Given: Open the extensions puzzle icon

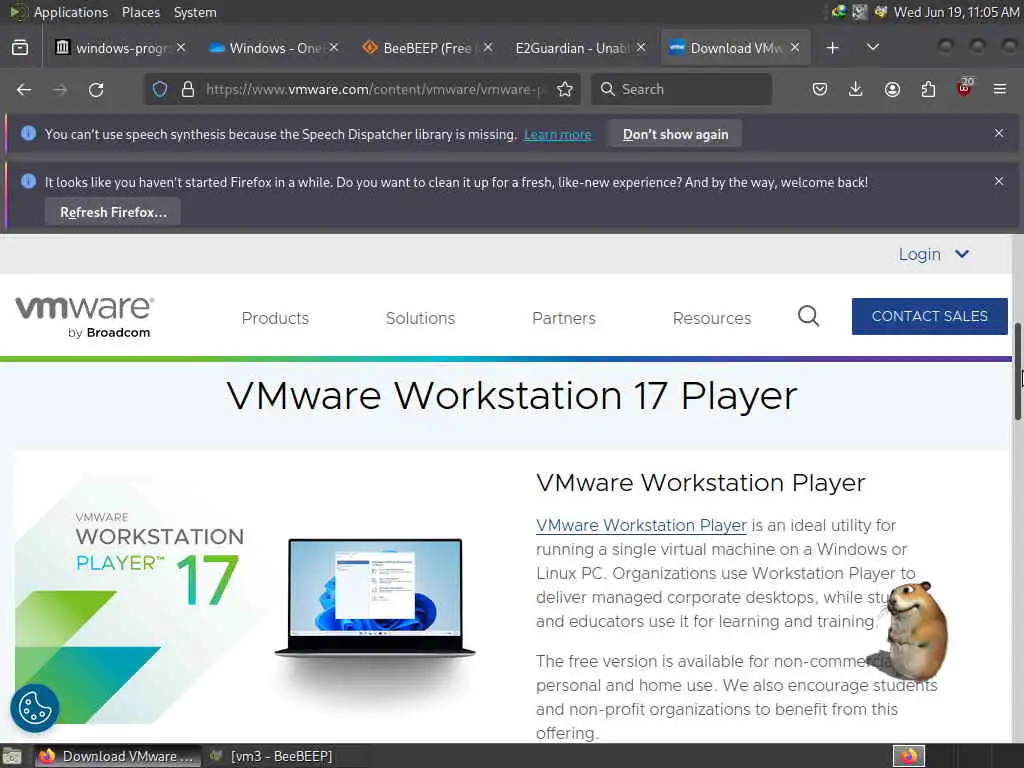Looking at the screenshot, I should click(928, 89).
